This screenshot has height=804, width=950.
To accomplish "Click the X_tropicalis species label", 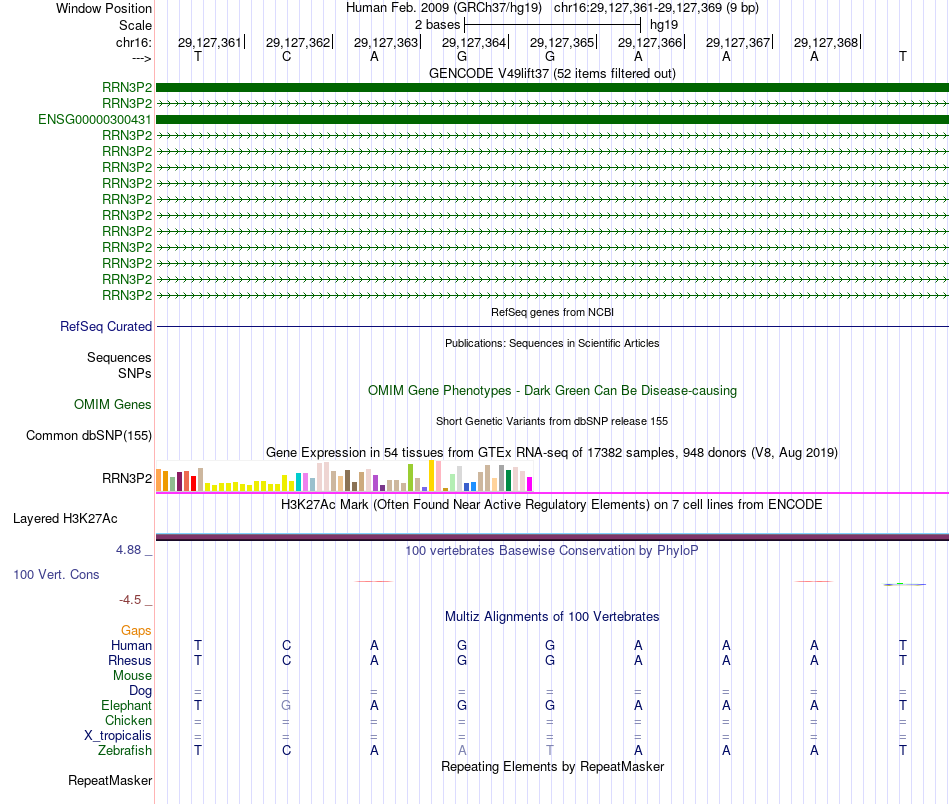I will point(118,736).
